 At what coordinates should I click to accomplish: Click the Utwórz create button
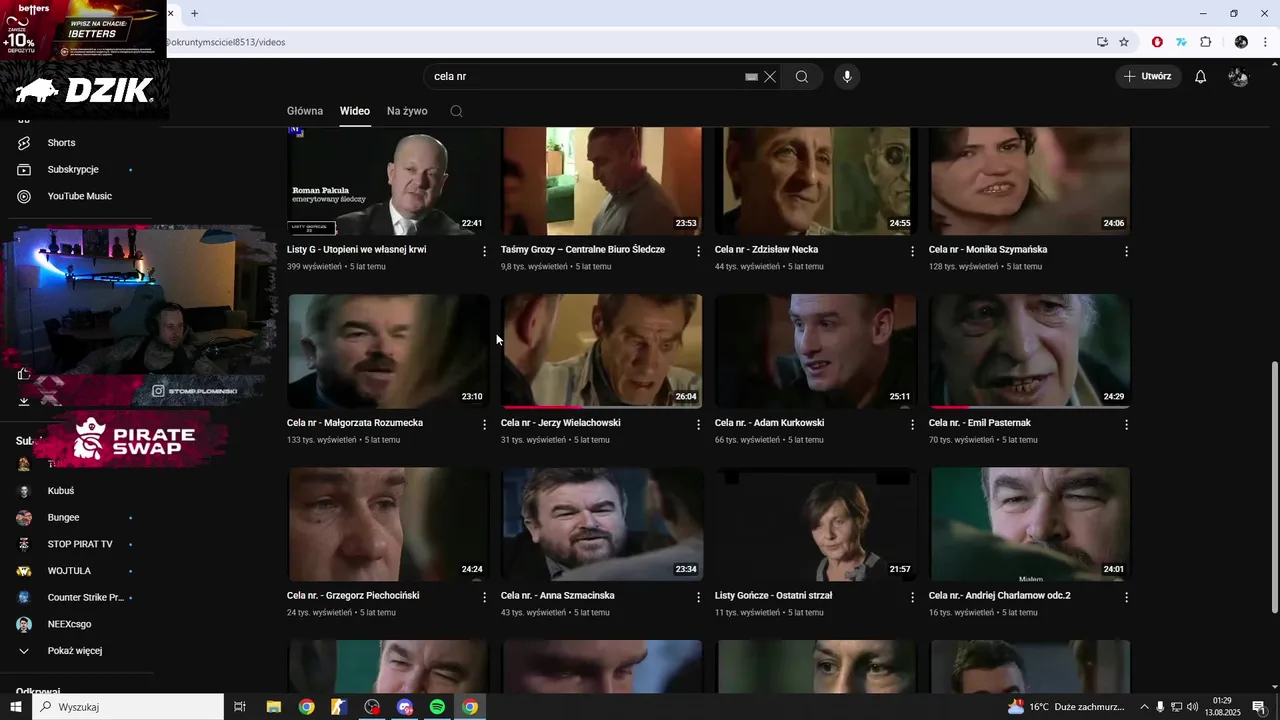1148,77
